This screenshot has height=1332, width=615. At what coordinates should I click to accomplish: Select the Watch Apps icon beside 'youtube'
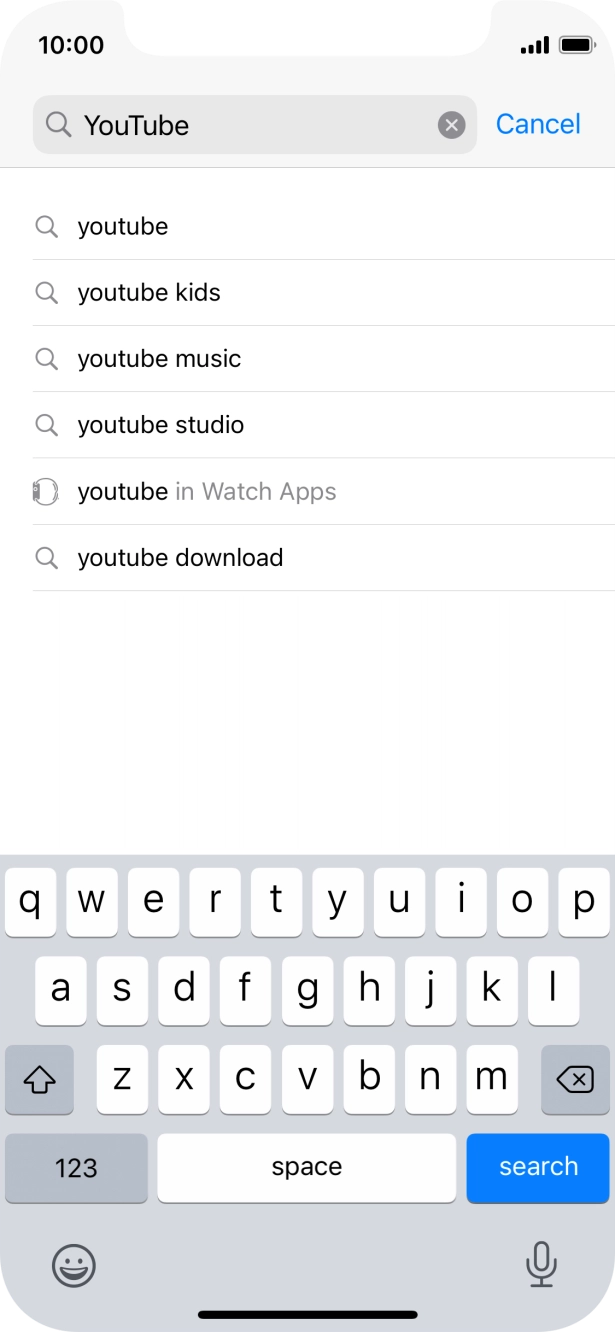[x=46, y=491]
